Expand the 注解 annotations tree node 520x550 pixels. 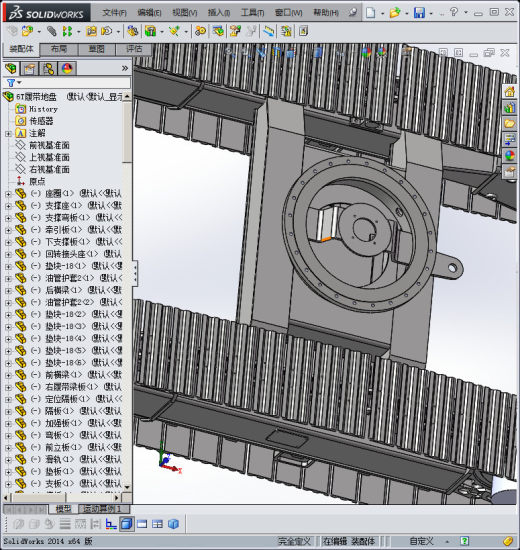click(8, 134)
